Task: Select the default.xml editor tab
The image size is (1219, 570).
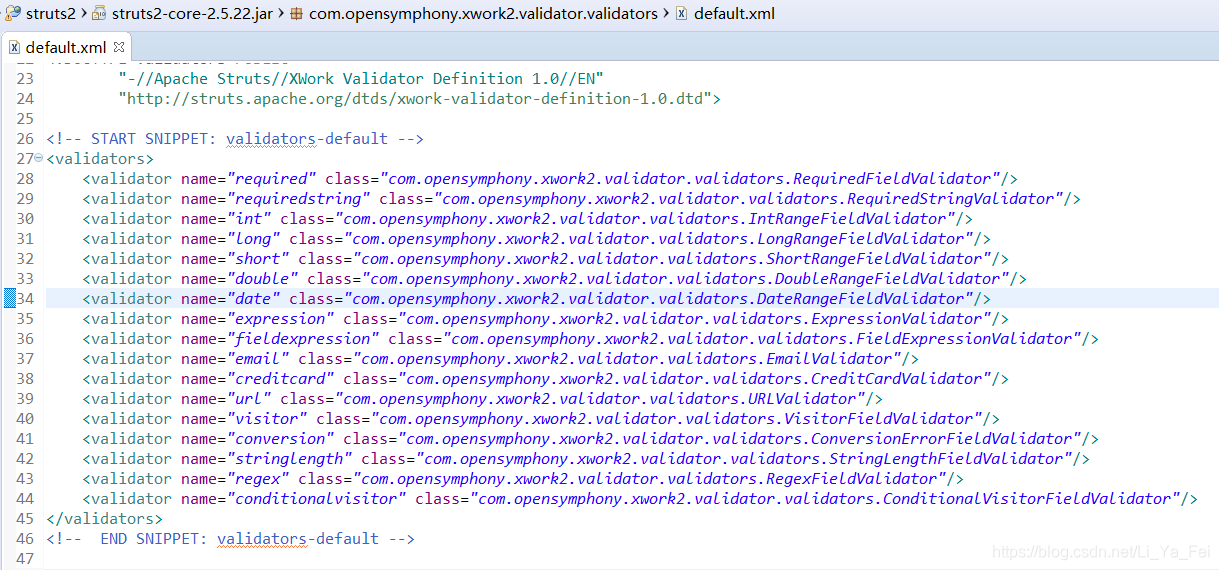Action: pos(66,47)
